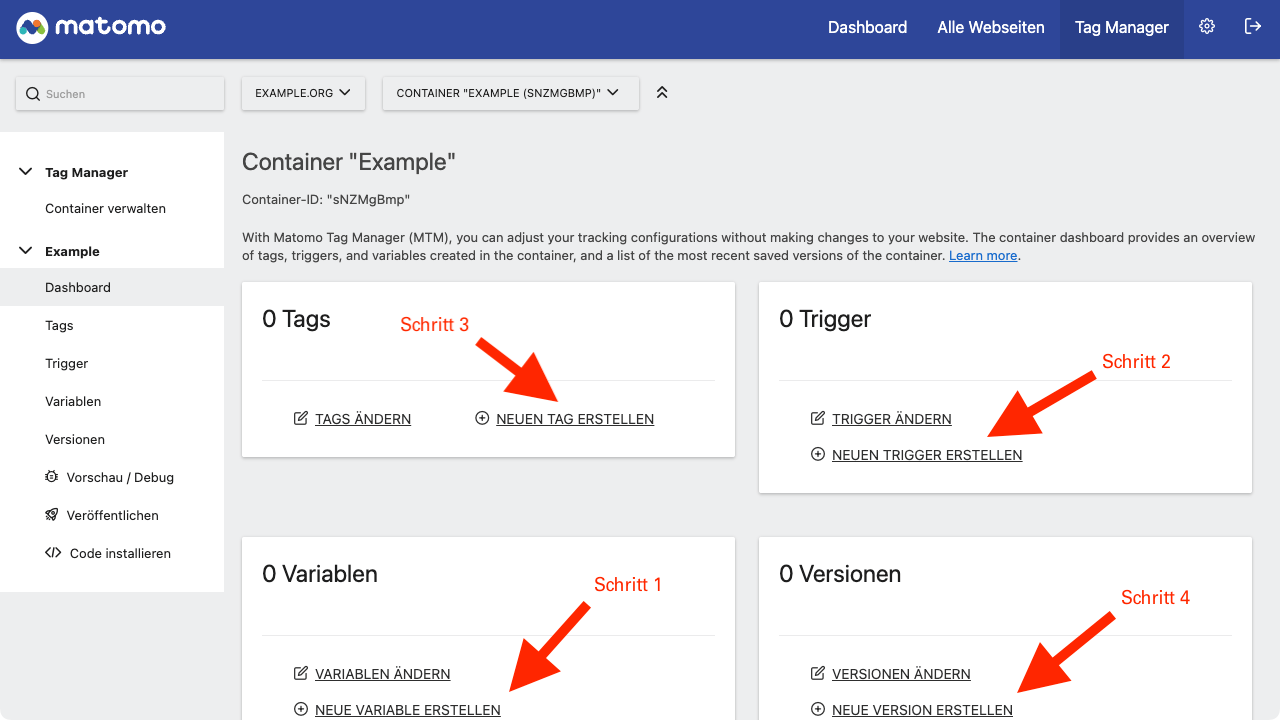Click the code brackets icon for Code installieren
Image resolution: width=1280 pixels, height=720 pixels.
click(x=53, y=553)
